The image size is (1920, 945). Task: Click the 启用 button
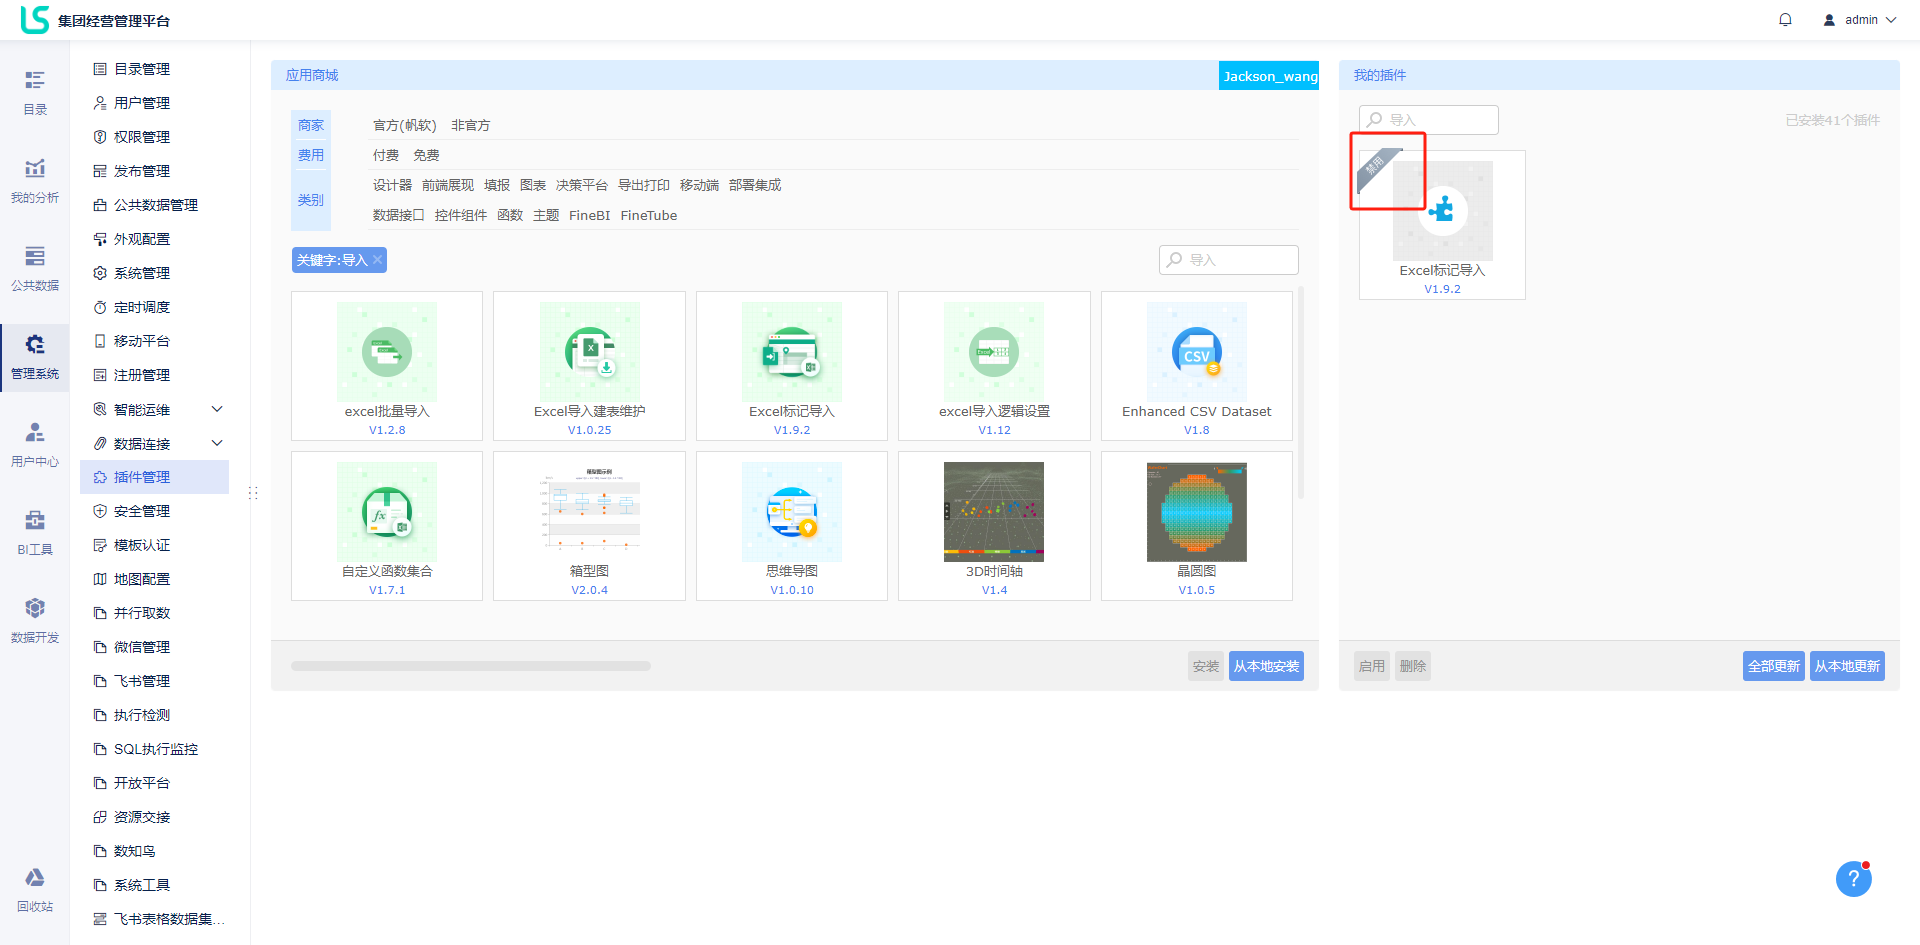[x=1372, y=666]
